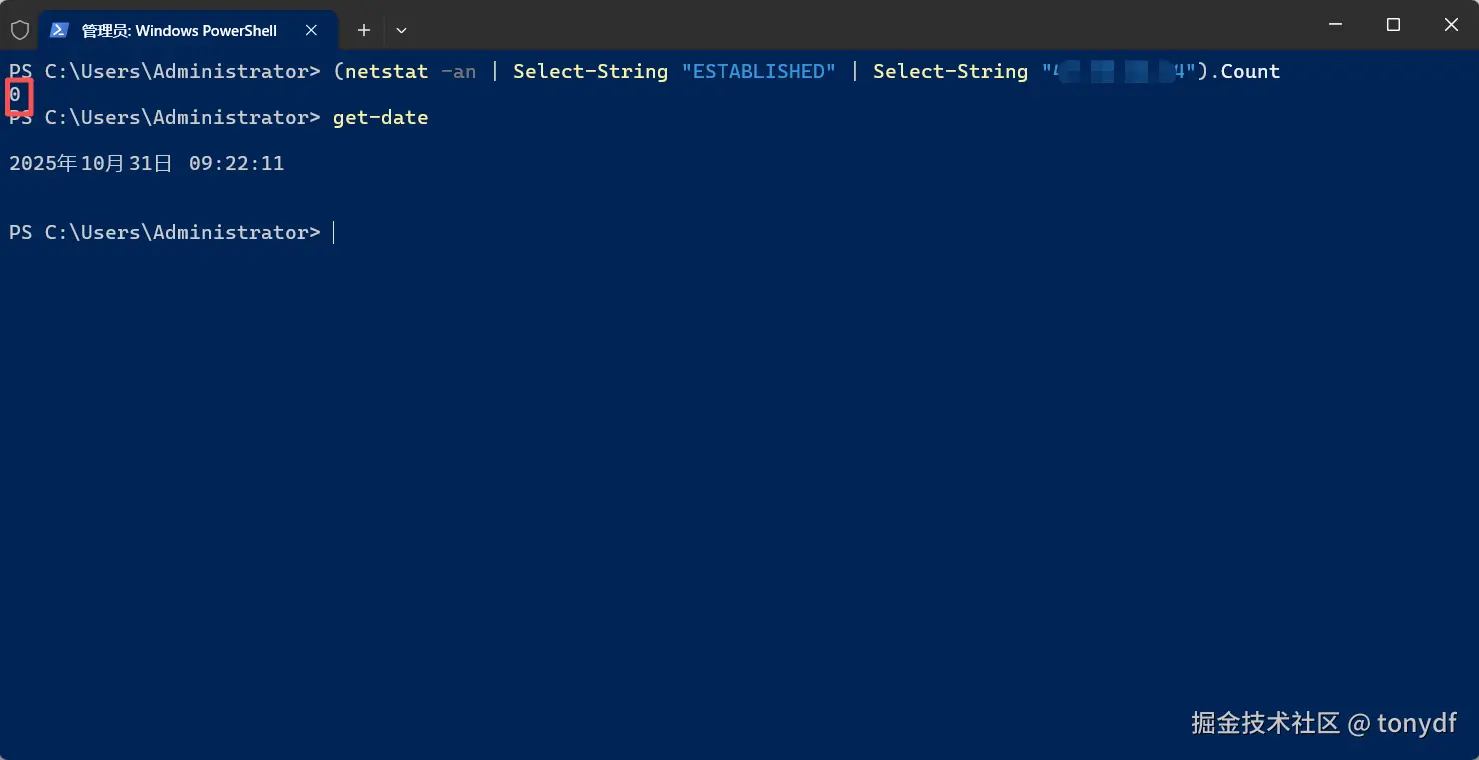This screenshot has height=760, width=1479.
Task: Click the Select-String right after netstat -an
Action: (x=590, y=71)
